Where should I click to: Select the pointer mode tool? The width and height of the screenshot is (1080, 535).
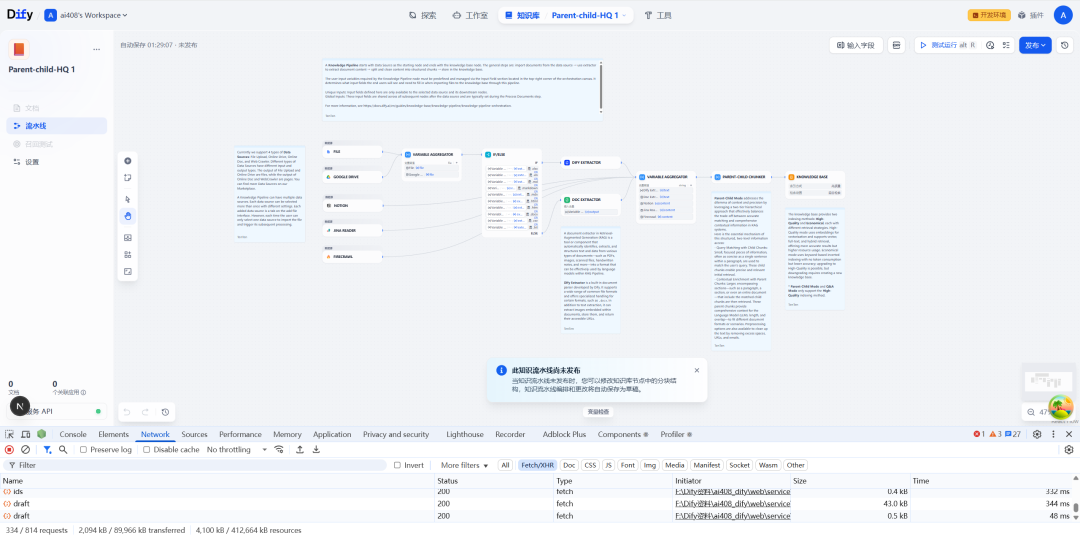[127, 199]
